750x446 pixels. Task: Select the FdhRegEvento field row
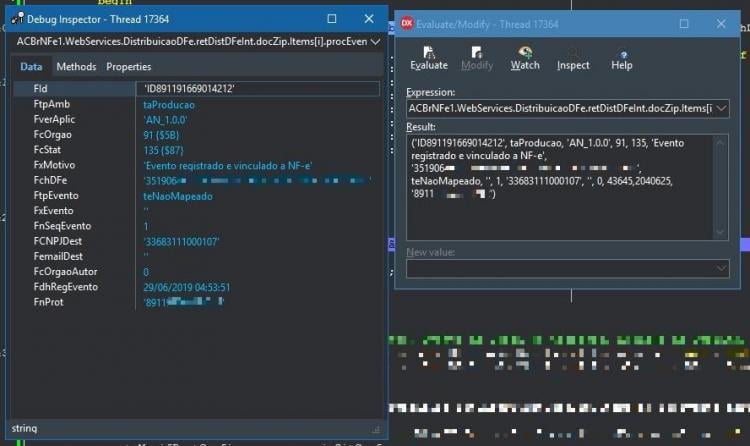tap(197, 287)
